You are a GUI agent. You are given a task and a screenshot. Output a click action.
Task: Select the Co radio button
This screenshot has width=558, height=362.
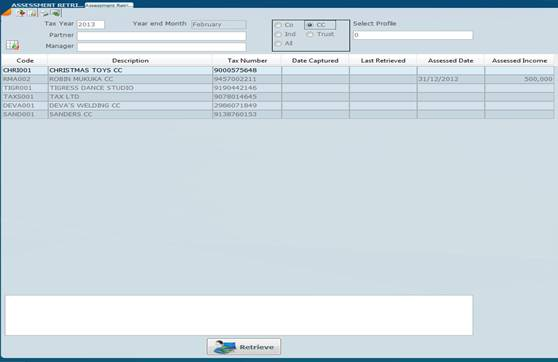tap(278, 25)
